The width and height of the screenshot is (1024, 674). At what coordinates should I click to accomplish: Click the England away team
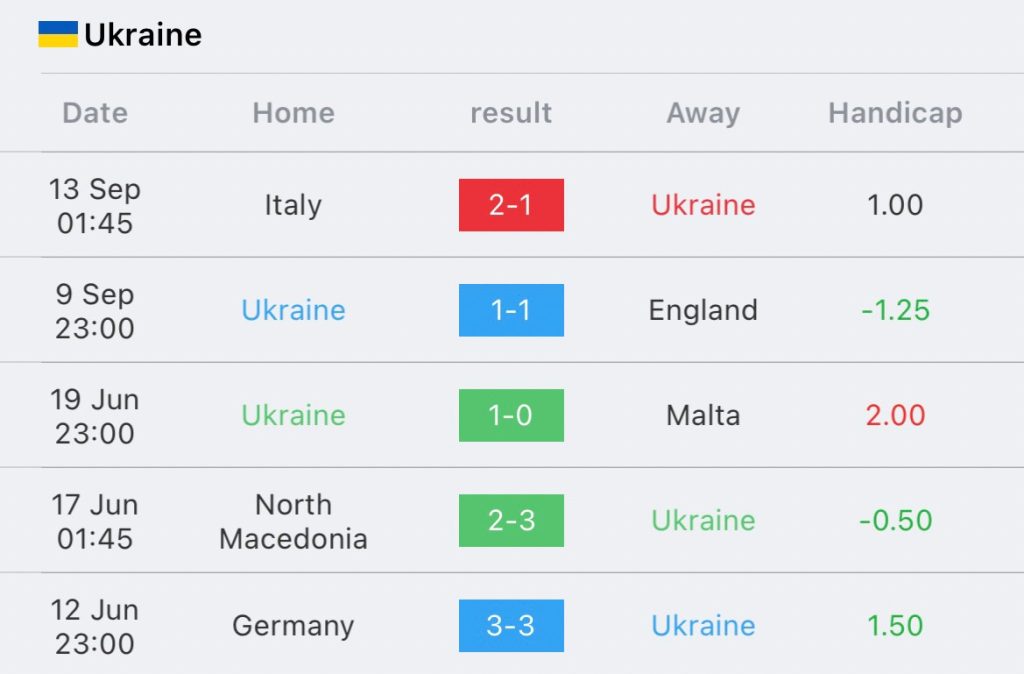pos(703,311)
